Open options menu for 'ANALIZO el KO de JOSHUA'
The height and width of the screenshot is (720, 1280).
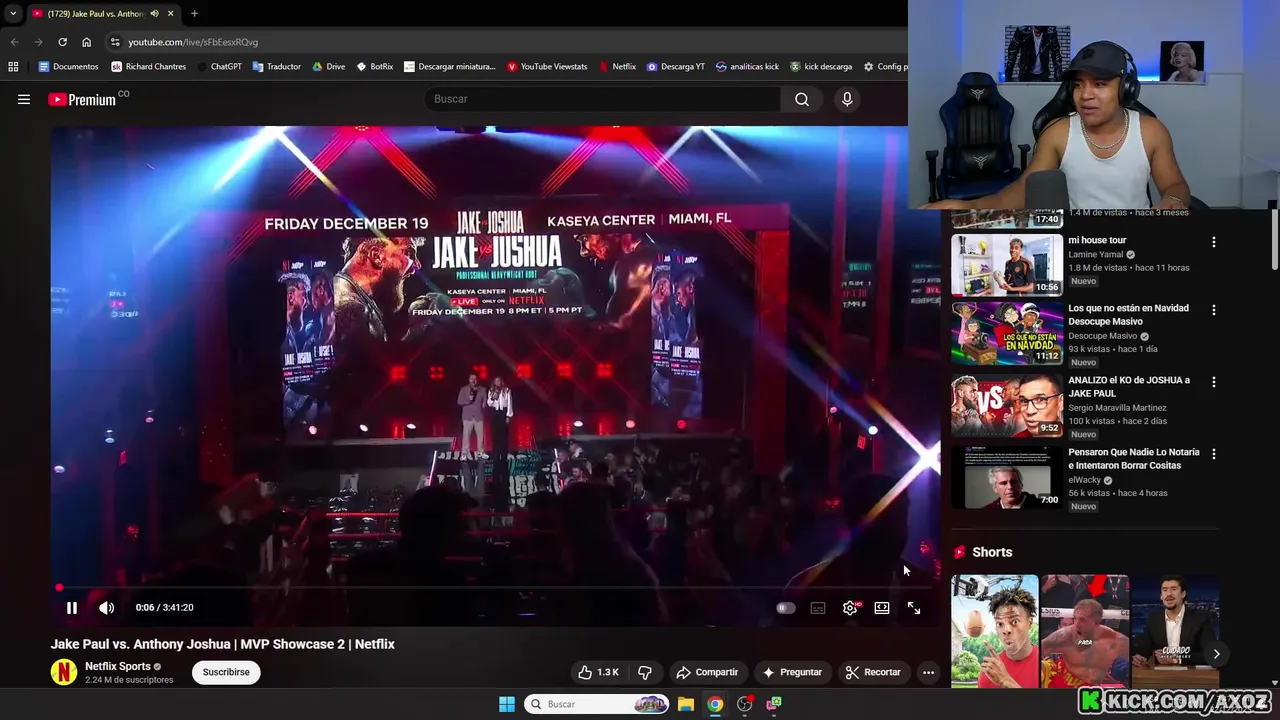[1214, 382]
